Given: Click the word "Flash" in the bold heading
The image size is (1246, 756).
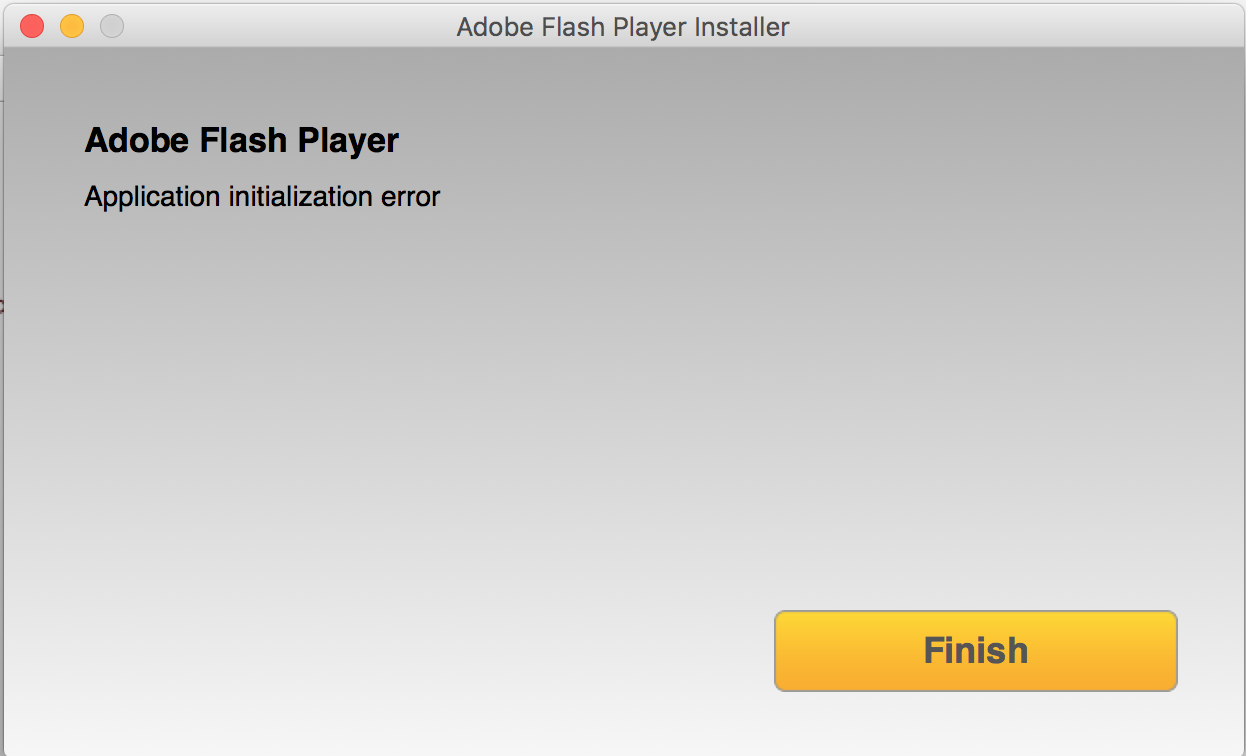Looking at the screenshot, I should 234,140.
